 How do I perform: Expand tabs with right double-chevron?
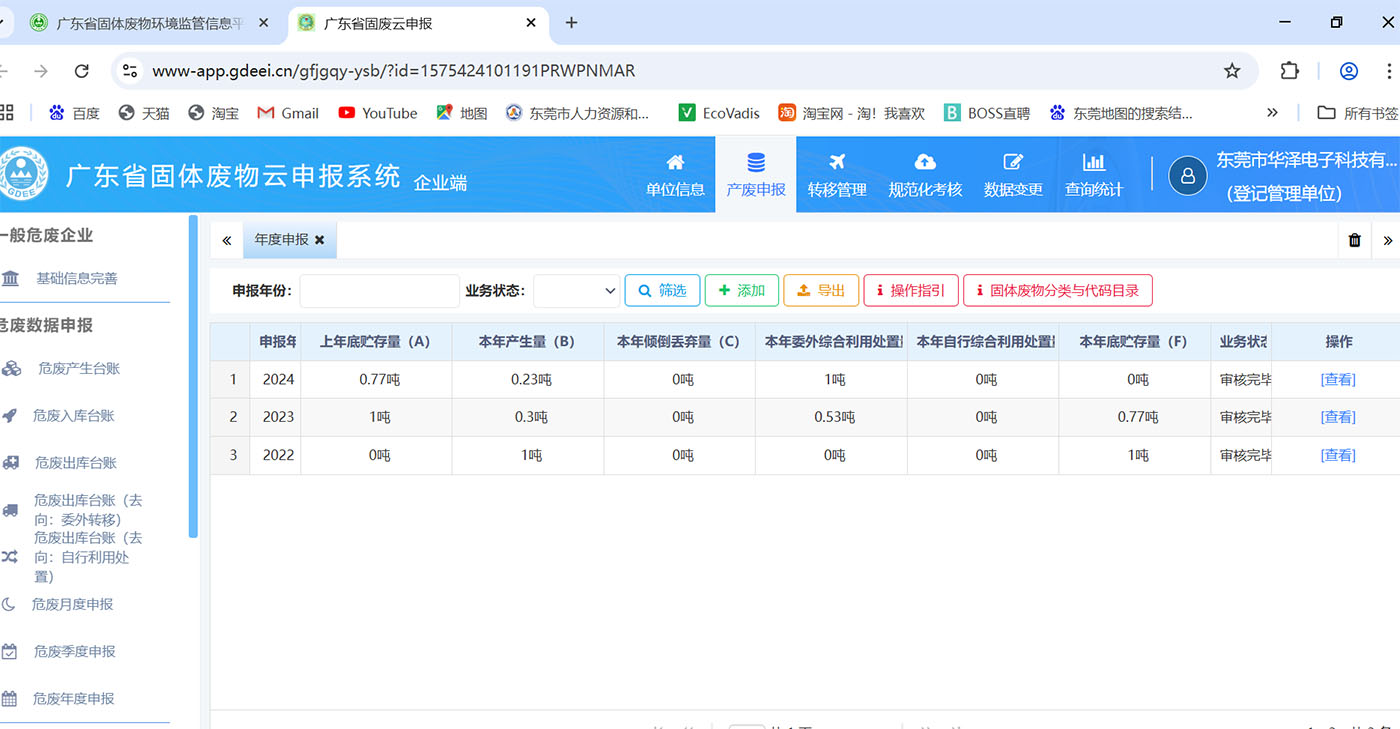[1387, 240]
